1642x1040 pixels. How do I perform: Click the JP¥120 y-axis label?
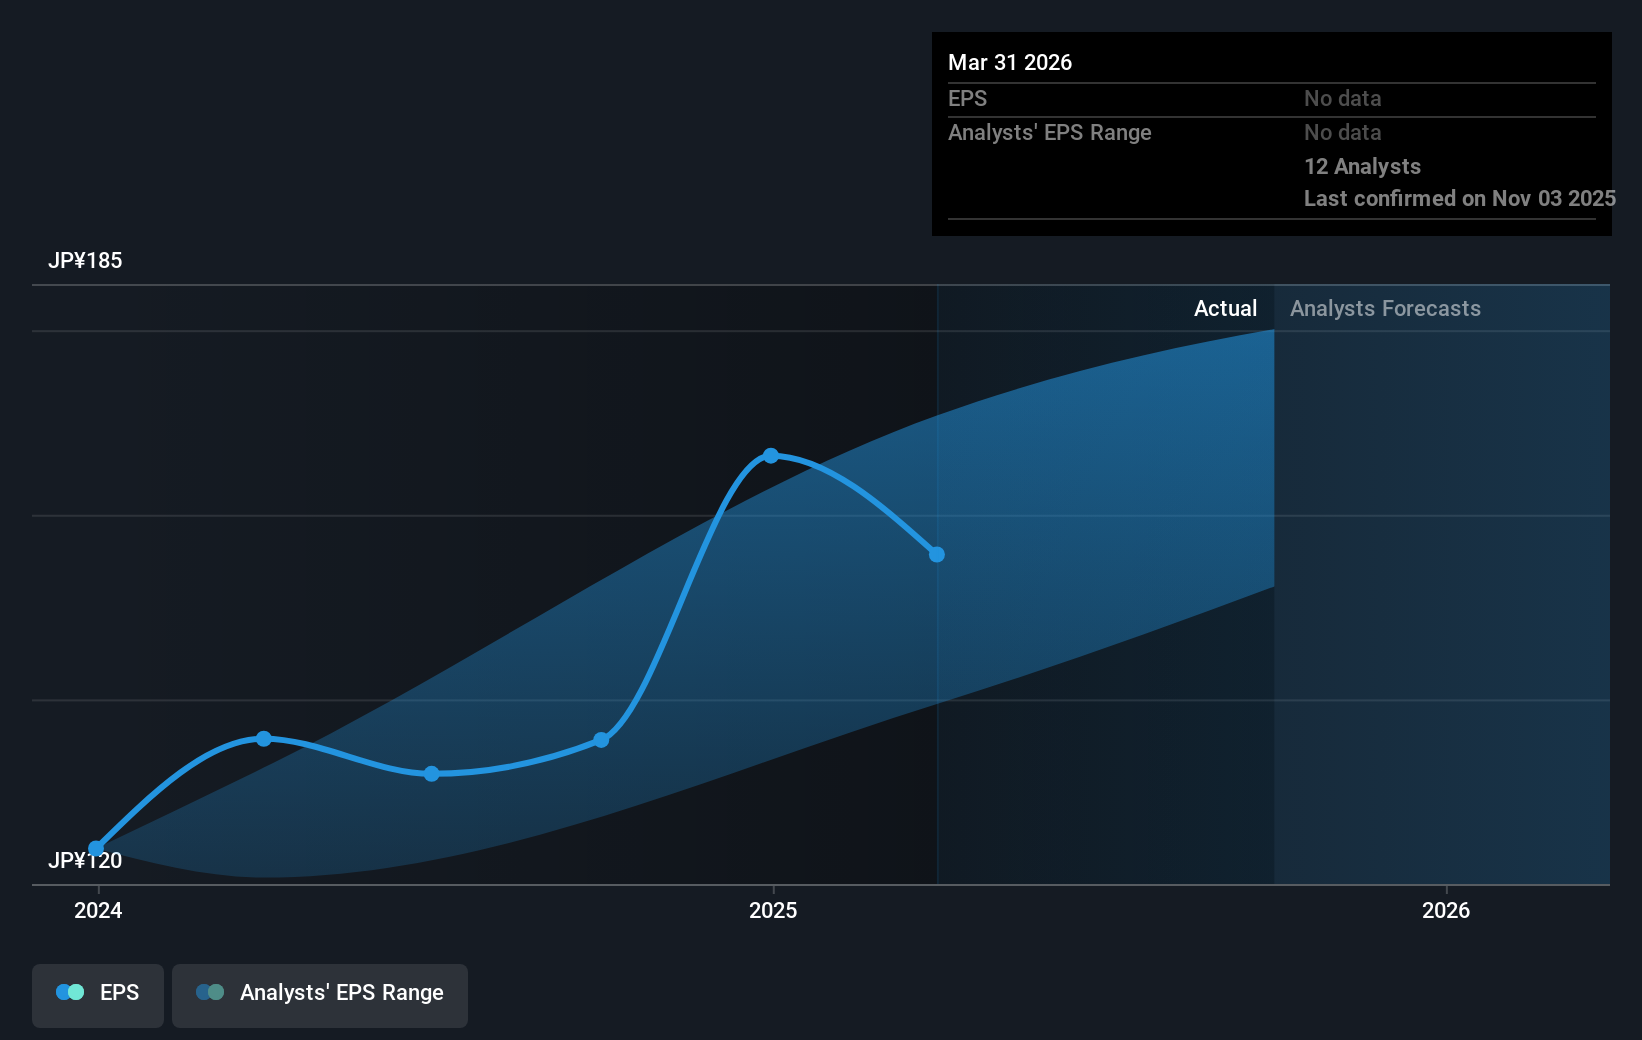point(85,861)
